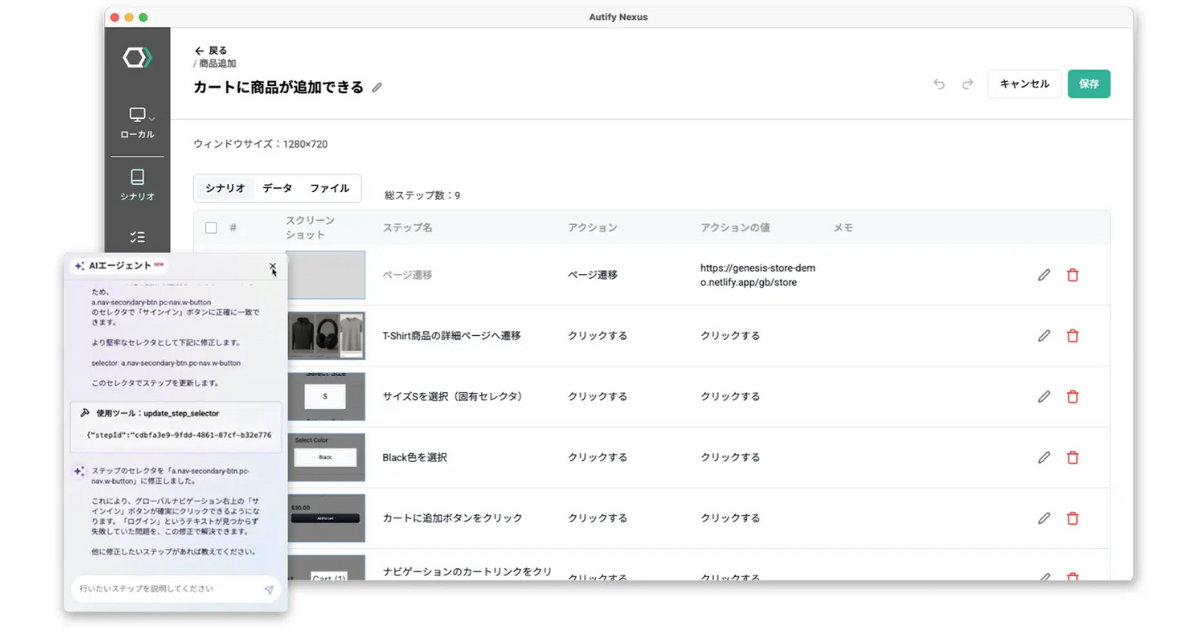The height and width of the screenshot is (630, 1200).
Task: Click the undo arrow icon
Action: point(939,84)
